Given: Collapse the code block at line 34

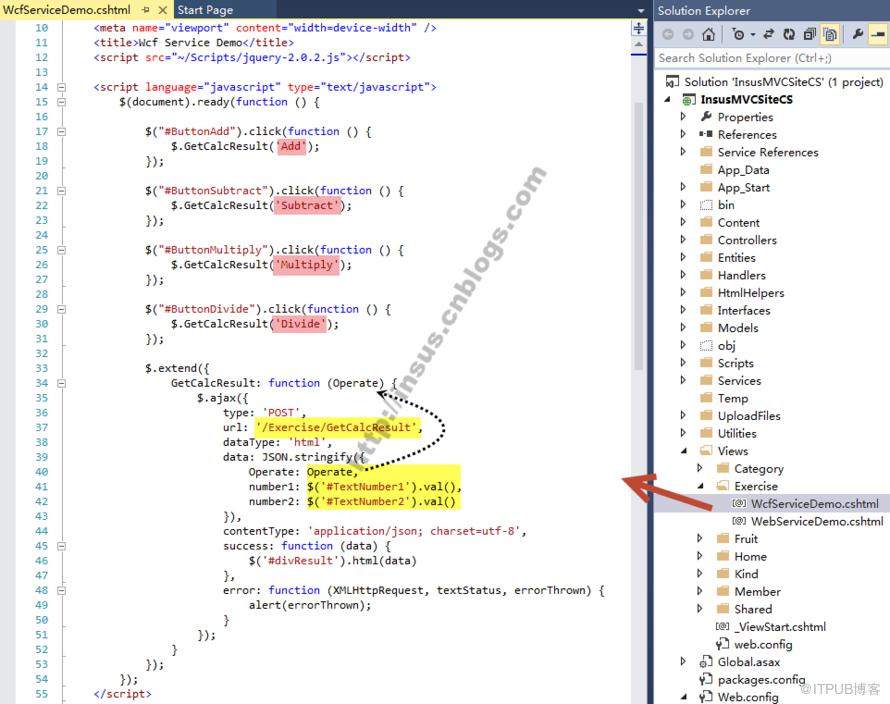Looking at the screenshot, I should pyautogui.click(x=61, y=383).
